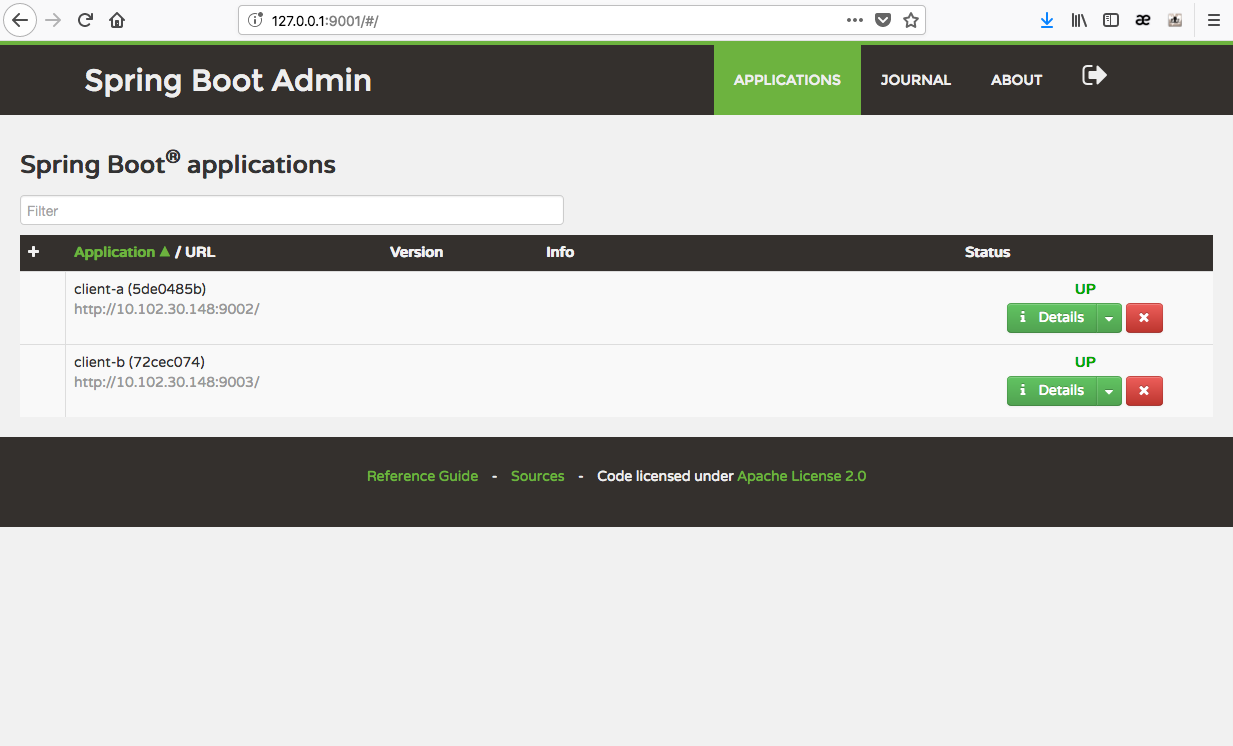This screenshot has width=1233, height=746.
Task: Click the Spring Boot applications heading
Action: point(178,163)
